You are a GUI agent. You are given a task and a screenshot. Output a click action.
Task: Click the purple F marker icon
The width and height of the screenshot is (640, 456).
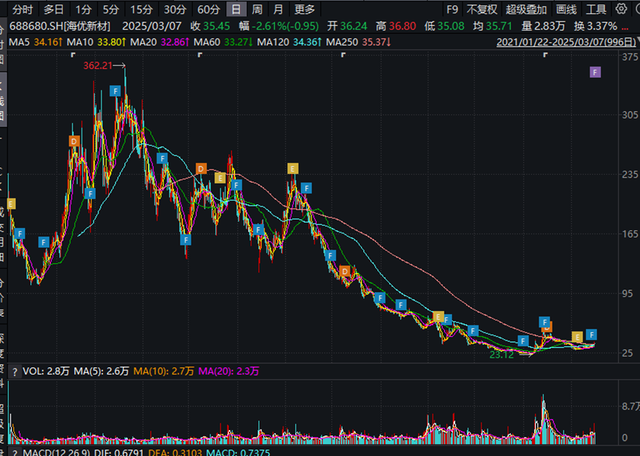pyautogui.click(x=595, y=73)
